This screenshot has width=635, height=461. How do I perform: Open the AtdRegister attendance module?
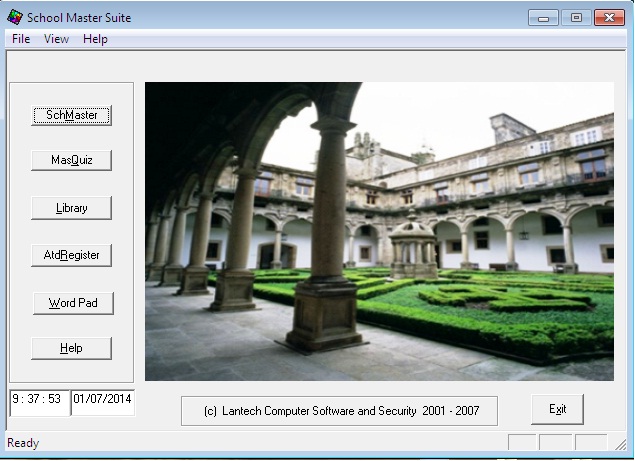[x=71, y=255]
